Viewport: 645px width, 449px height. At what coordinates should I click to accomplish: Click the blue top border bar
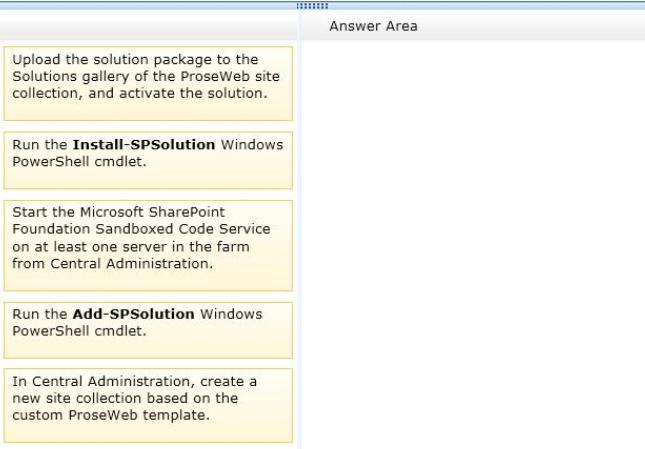(x=322, y=6)
